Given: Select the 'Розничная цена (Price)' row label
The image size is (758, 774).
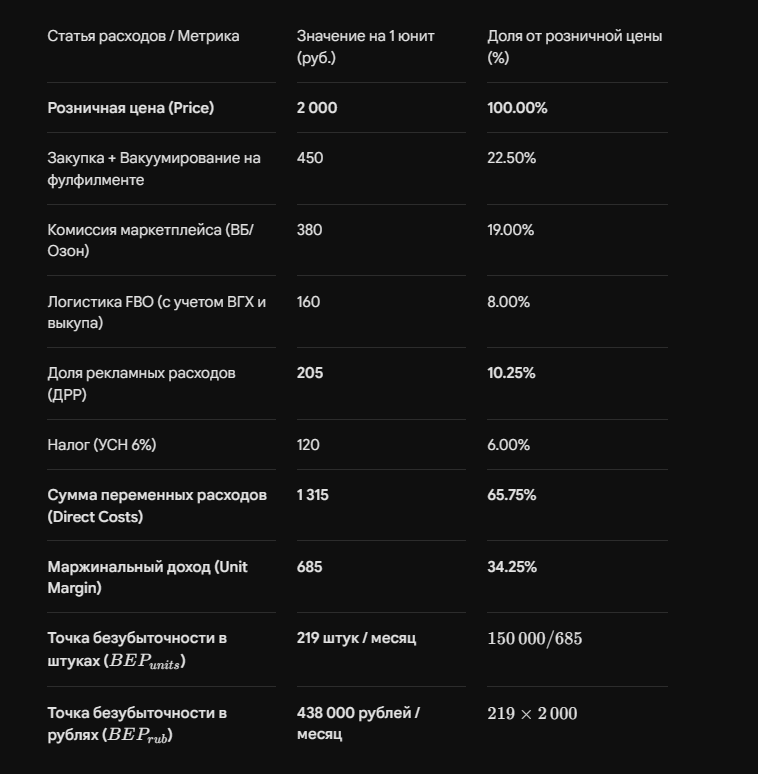Looking at the screenshot, I should (x=131, y=108).
